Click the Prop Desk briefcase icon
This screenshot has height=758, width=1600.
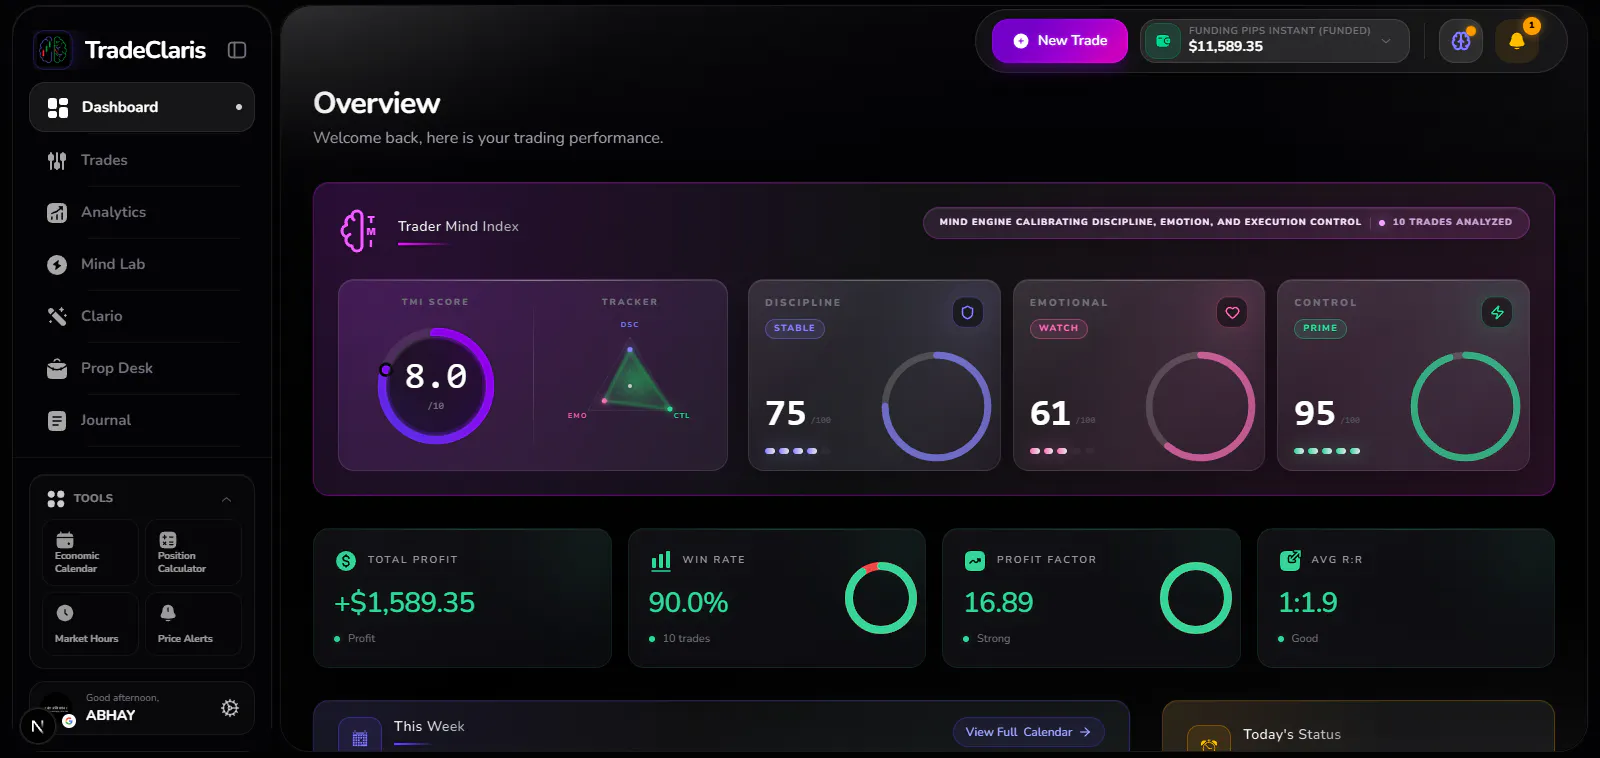[57, 368]
